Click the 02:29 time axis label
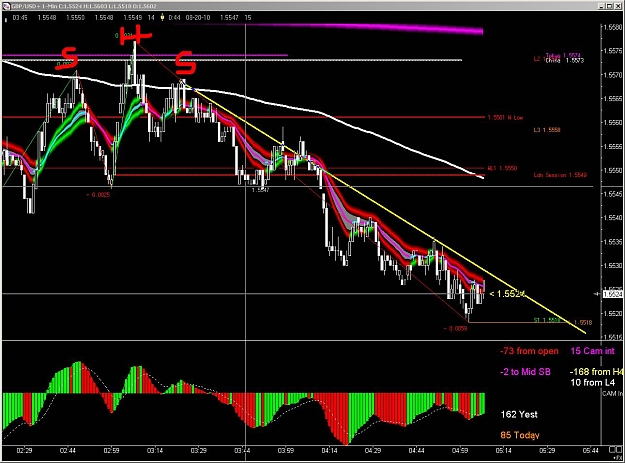The height and width of the screenshot is (463, 625). 24,451
